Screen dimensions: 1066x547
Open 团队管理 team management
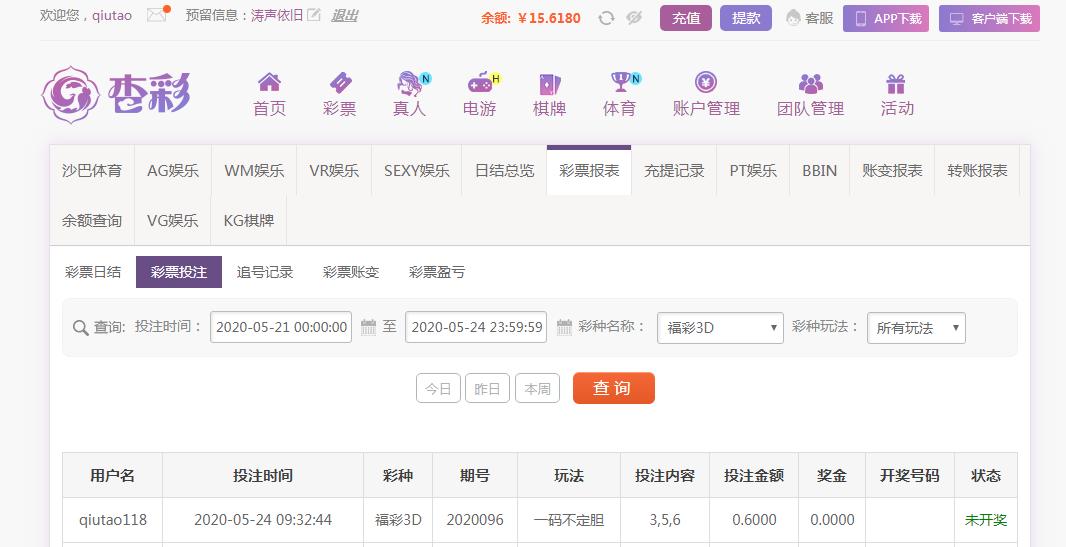(810, 94)
